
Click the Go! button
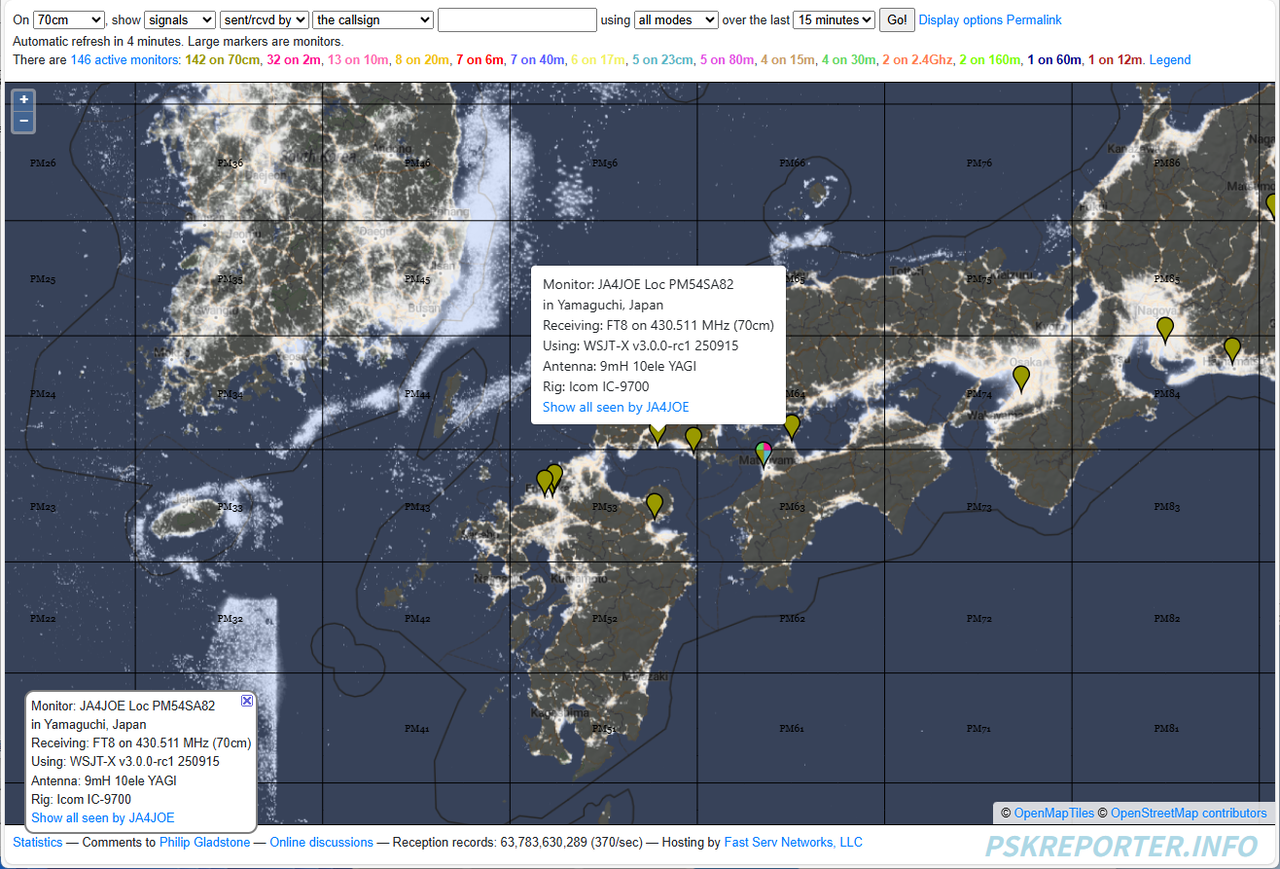point(897,20)
